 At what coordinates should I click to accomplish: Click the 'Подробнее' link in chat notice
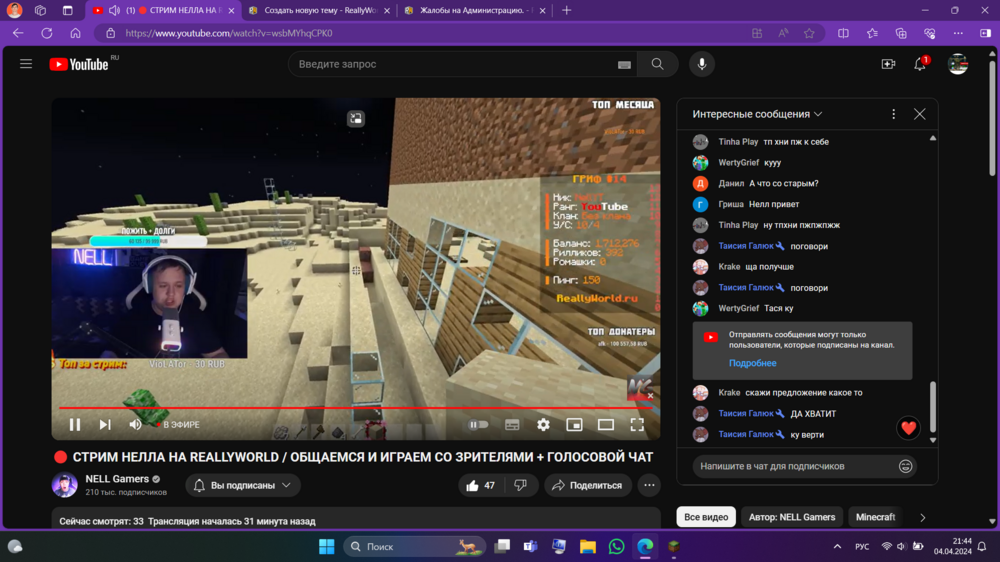click(x=753, y=363)
